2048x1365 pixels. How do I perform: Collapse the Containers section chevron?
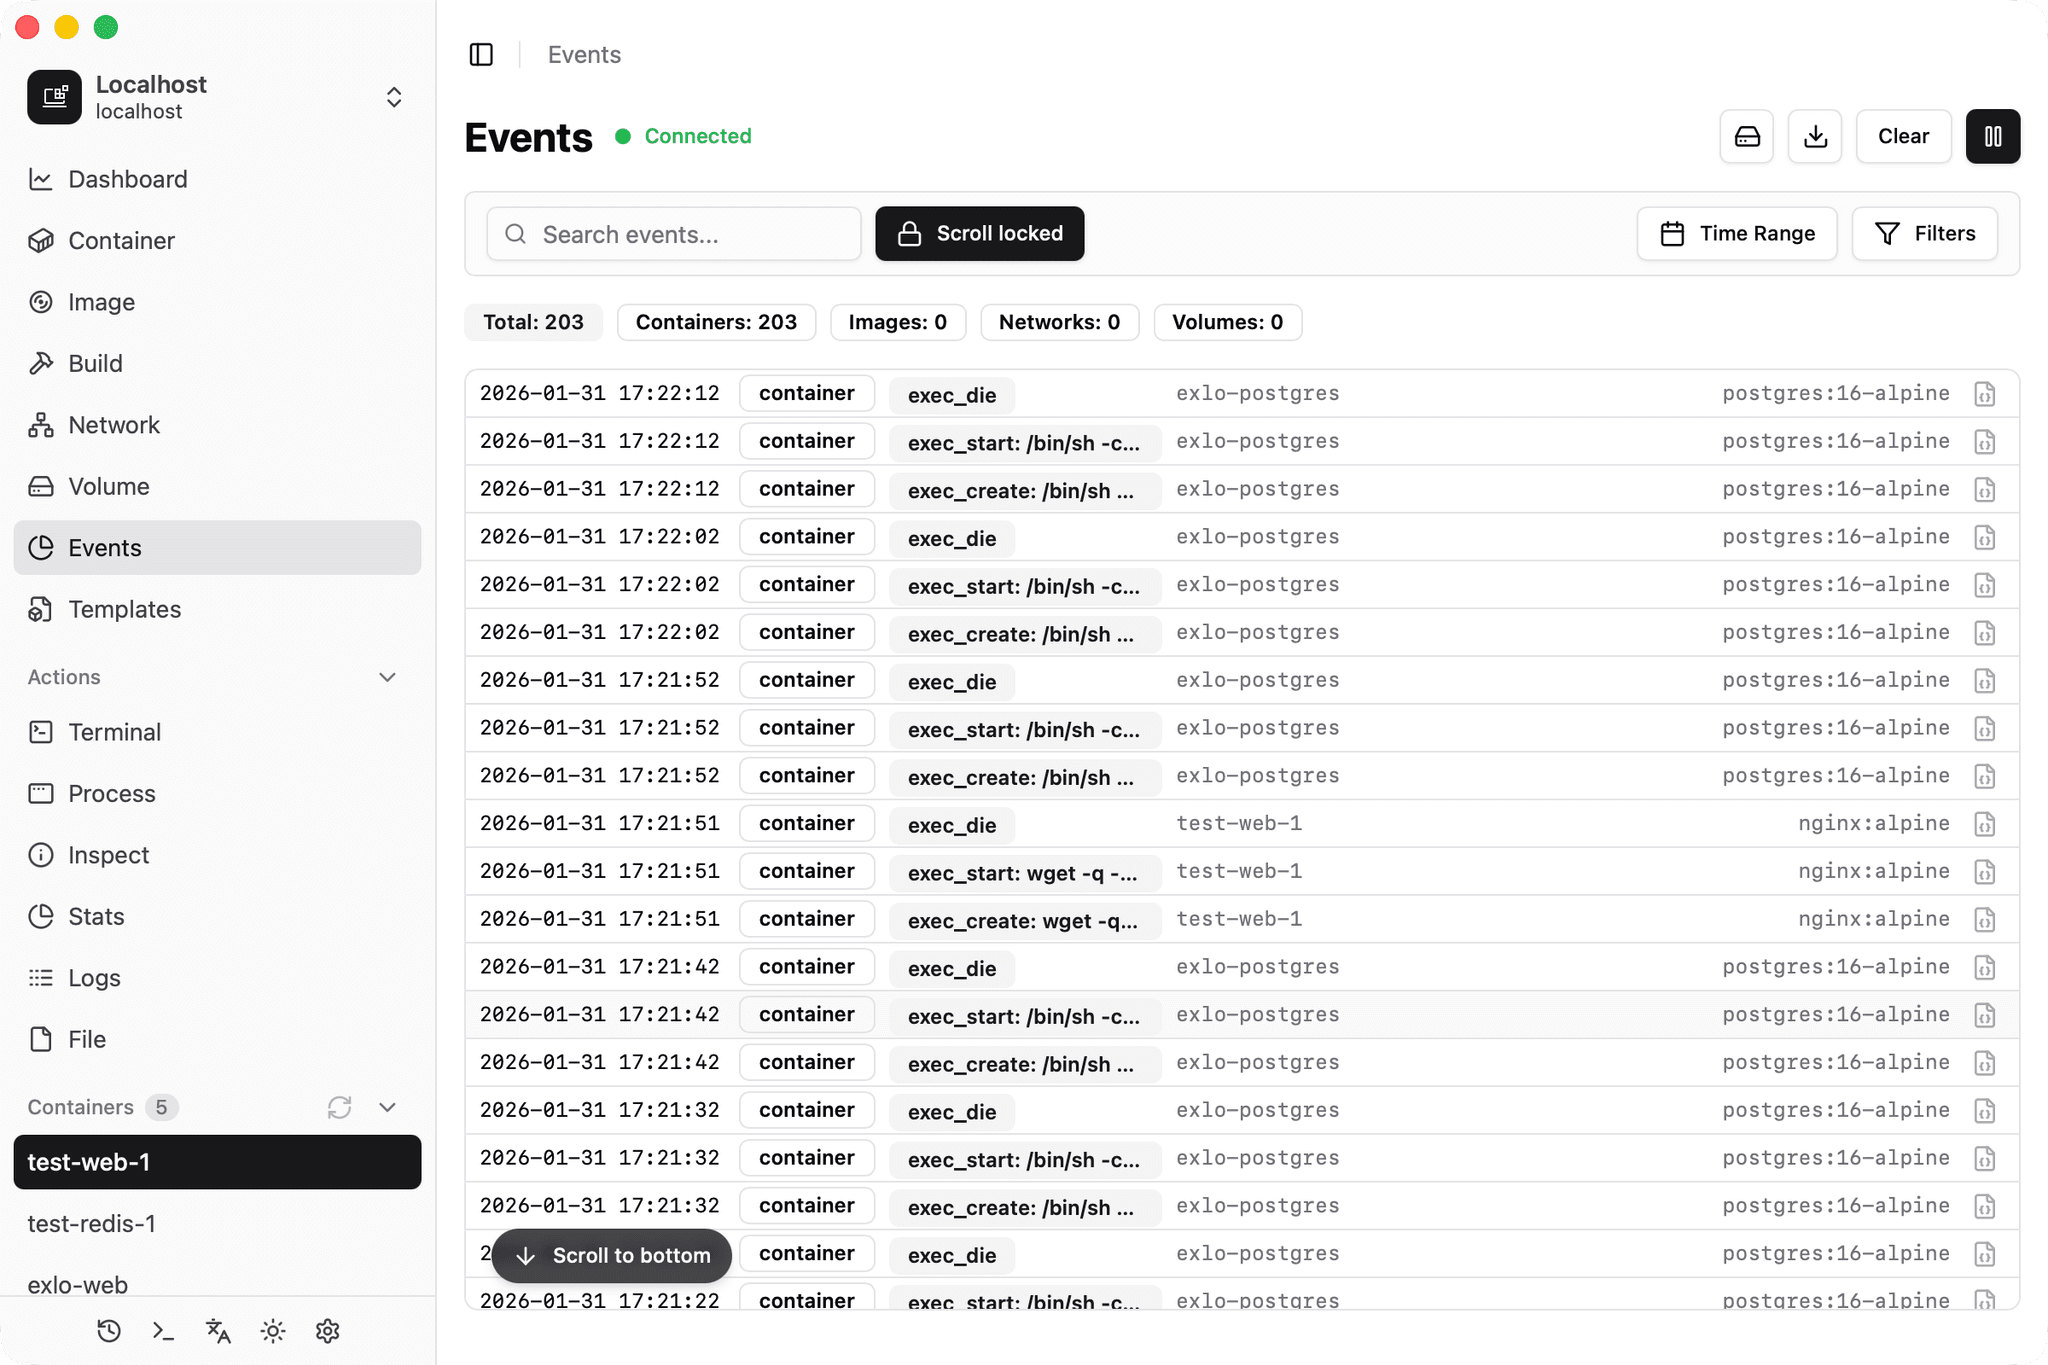point(387,1107)
